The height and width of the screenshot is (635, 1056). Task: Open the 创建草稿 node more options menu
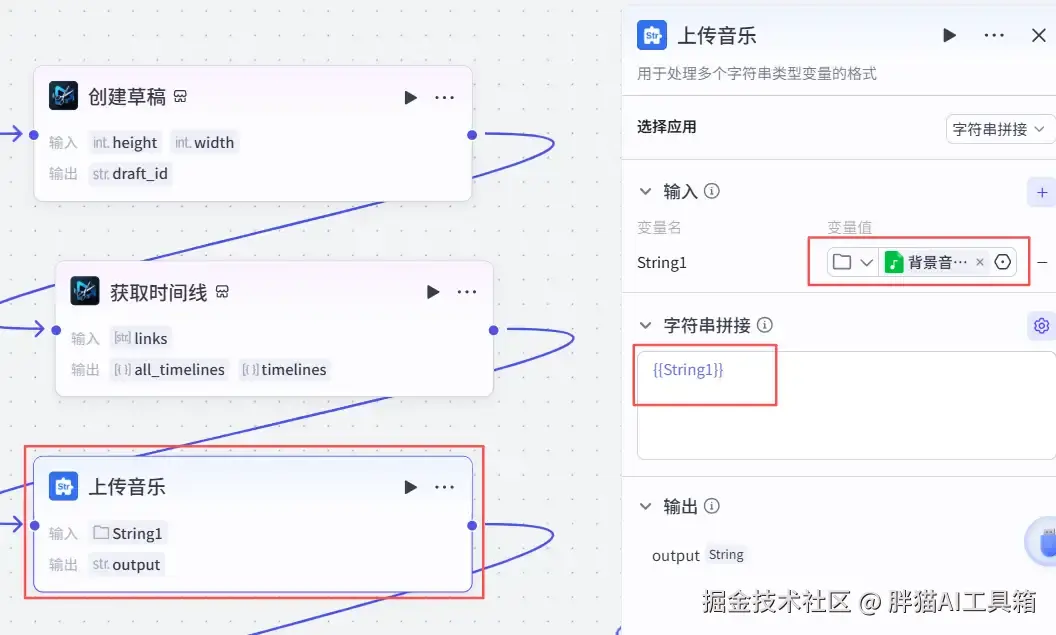point(444,98)
